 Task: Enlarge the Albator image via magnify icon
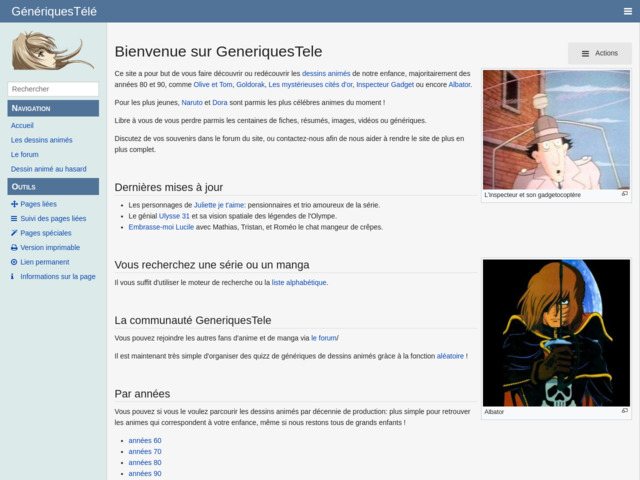click(625, 411)
